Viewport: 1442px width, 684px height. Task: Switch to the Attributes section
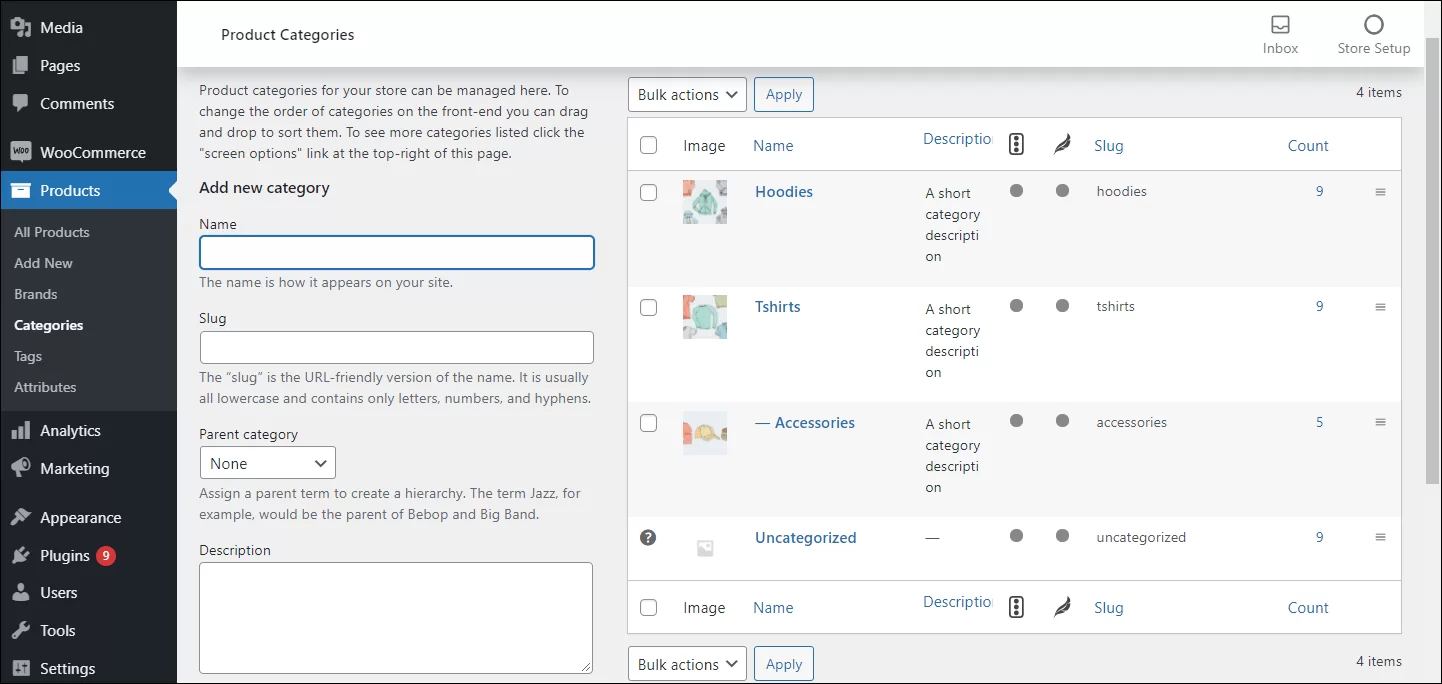pos(45,387)
